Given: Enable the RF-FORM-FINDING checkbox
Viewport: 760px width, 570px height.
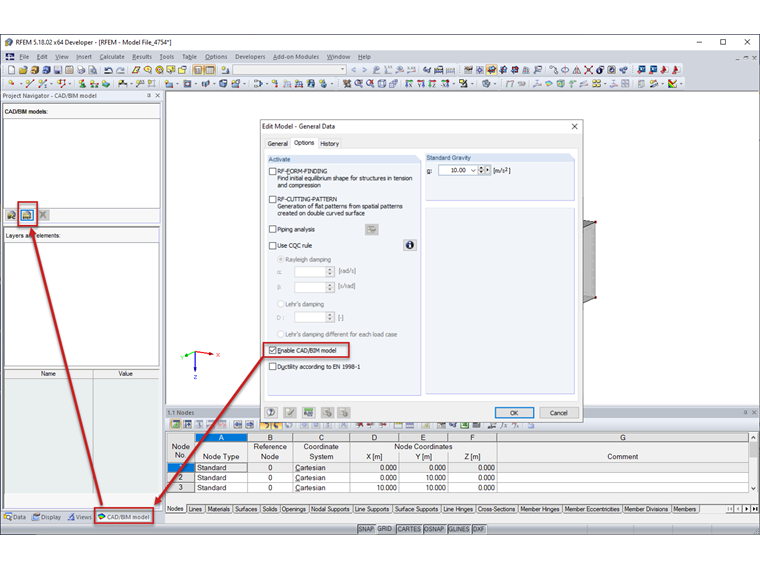Looking at the screenshot, I should click(x=272, y=171).
